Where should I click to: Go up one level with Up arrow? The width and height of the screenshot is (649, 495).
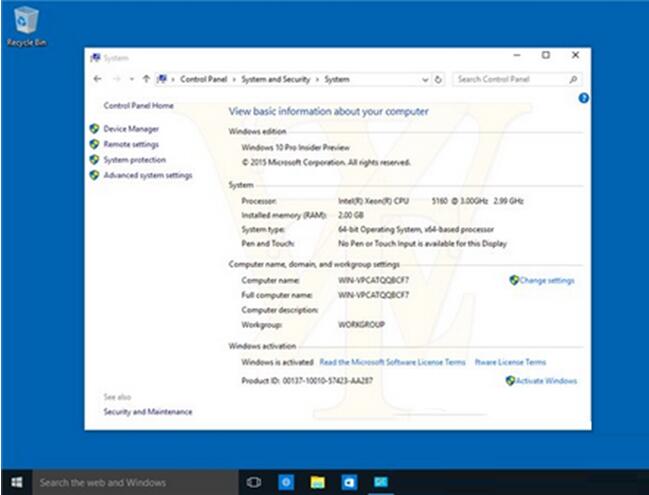[x=146, y=79]
